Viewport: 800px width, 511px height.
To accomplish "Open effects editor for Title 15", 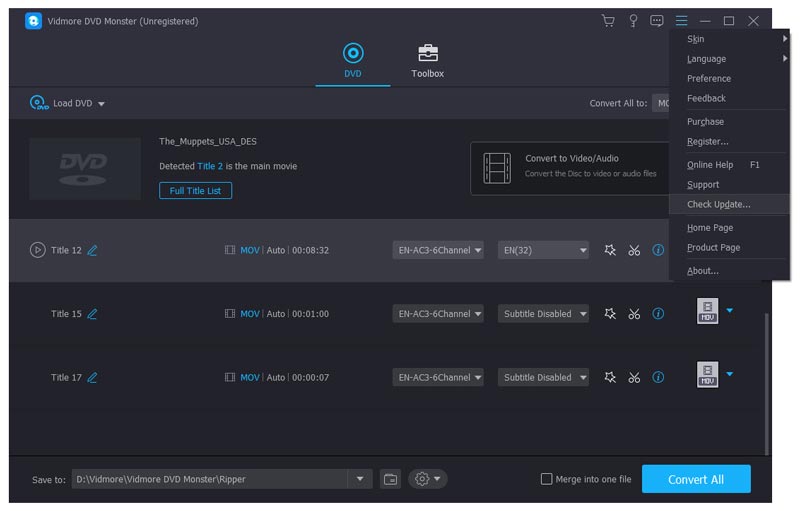I will [610, 314].
